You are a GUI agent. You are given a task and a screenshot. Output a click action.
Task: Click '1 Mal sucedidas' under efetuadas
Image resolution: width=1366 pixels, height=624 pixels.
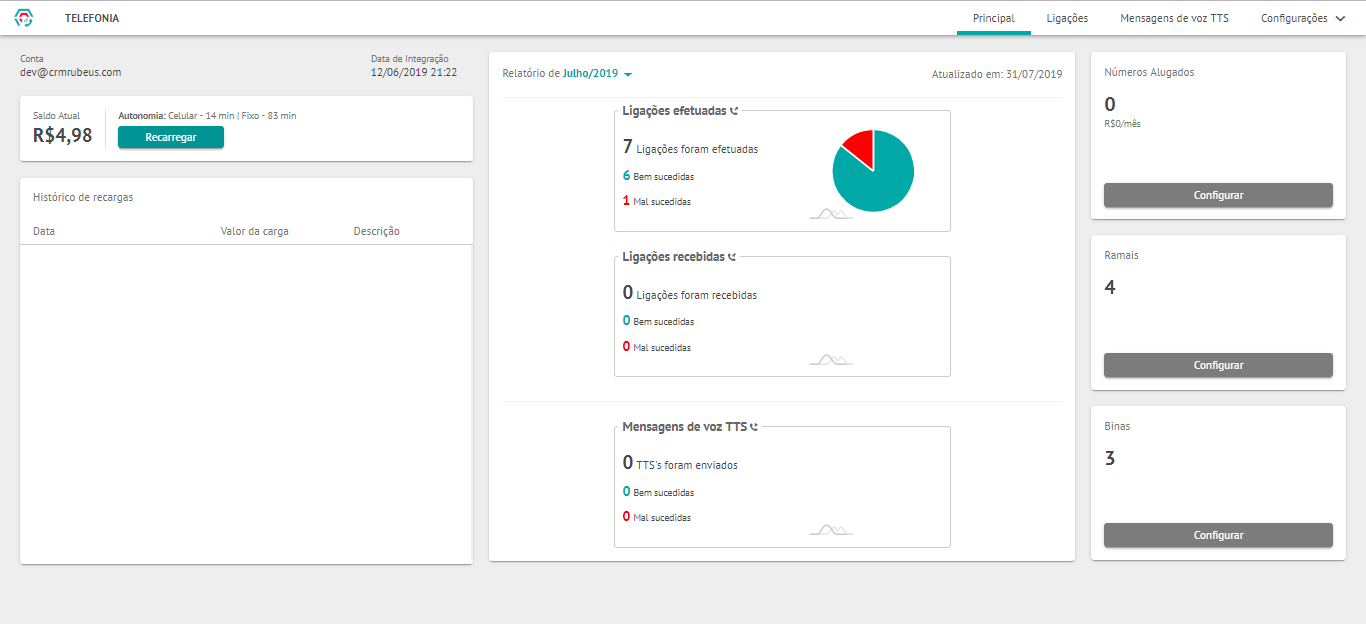click(656, 201)
